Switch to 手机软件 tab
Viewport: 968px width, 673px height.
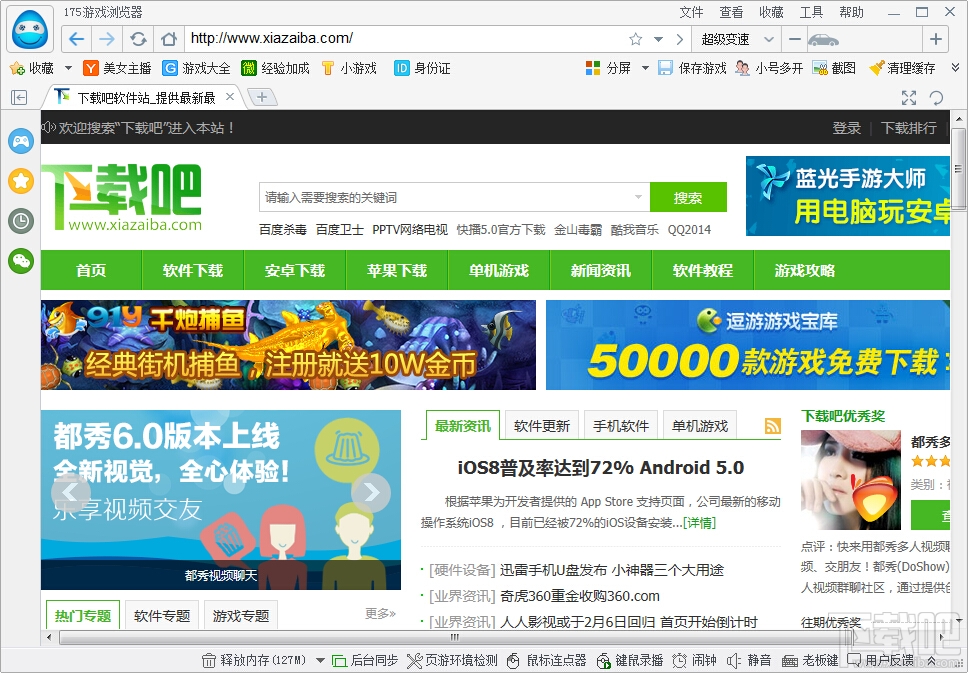pyautogui.click(x=620, y=426)
